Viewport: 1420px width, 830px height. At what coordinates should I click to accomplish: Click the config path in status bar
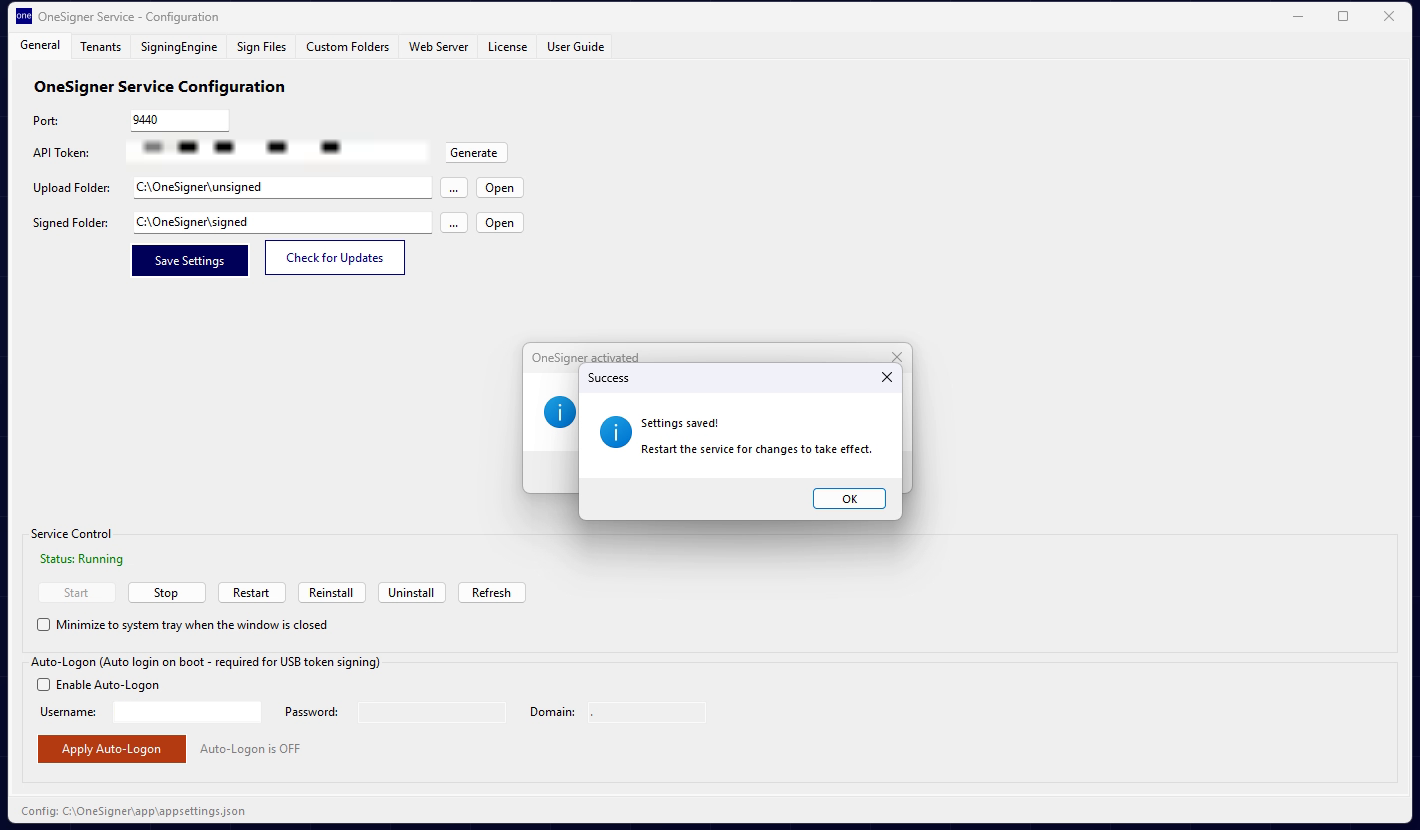coord(133,811)
